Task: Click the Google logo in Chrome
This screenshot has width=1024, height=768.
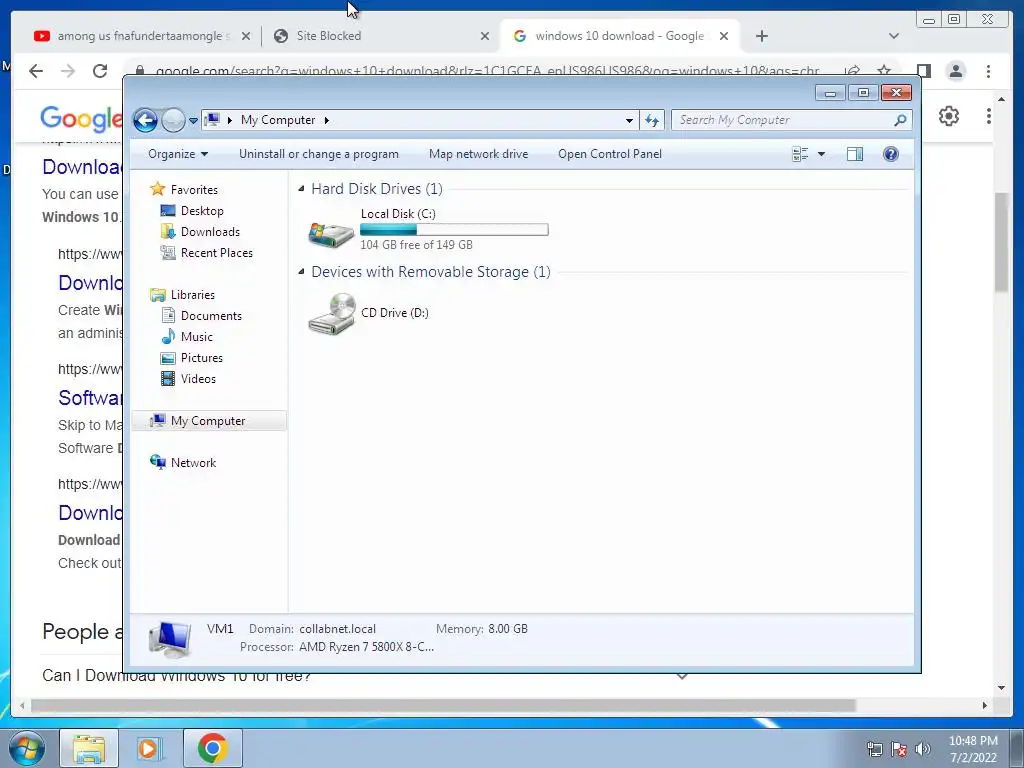Action: (81, 118)
